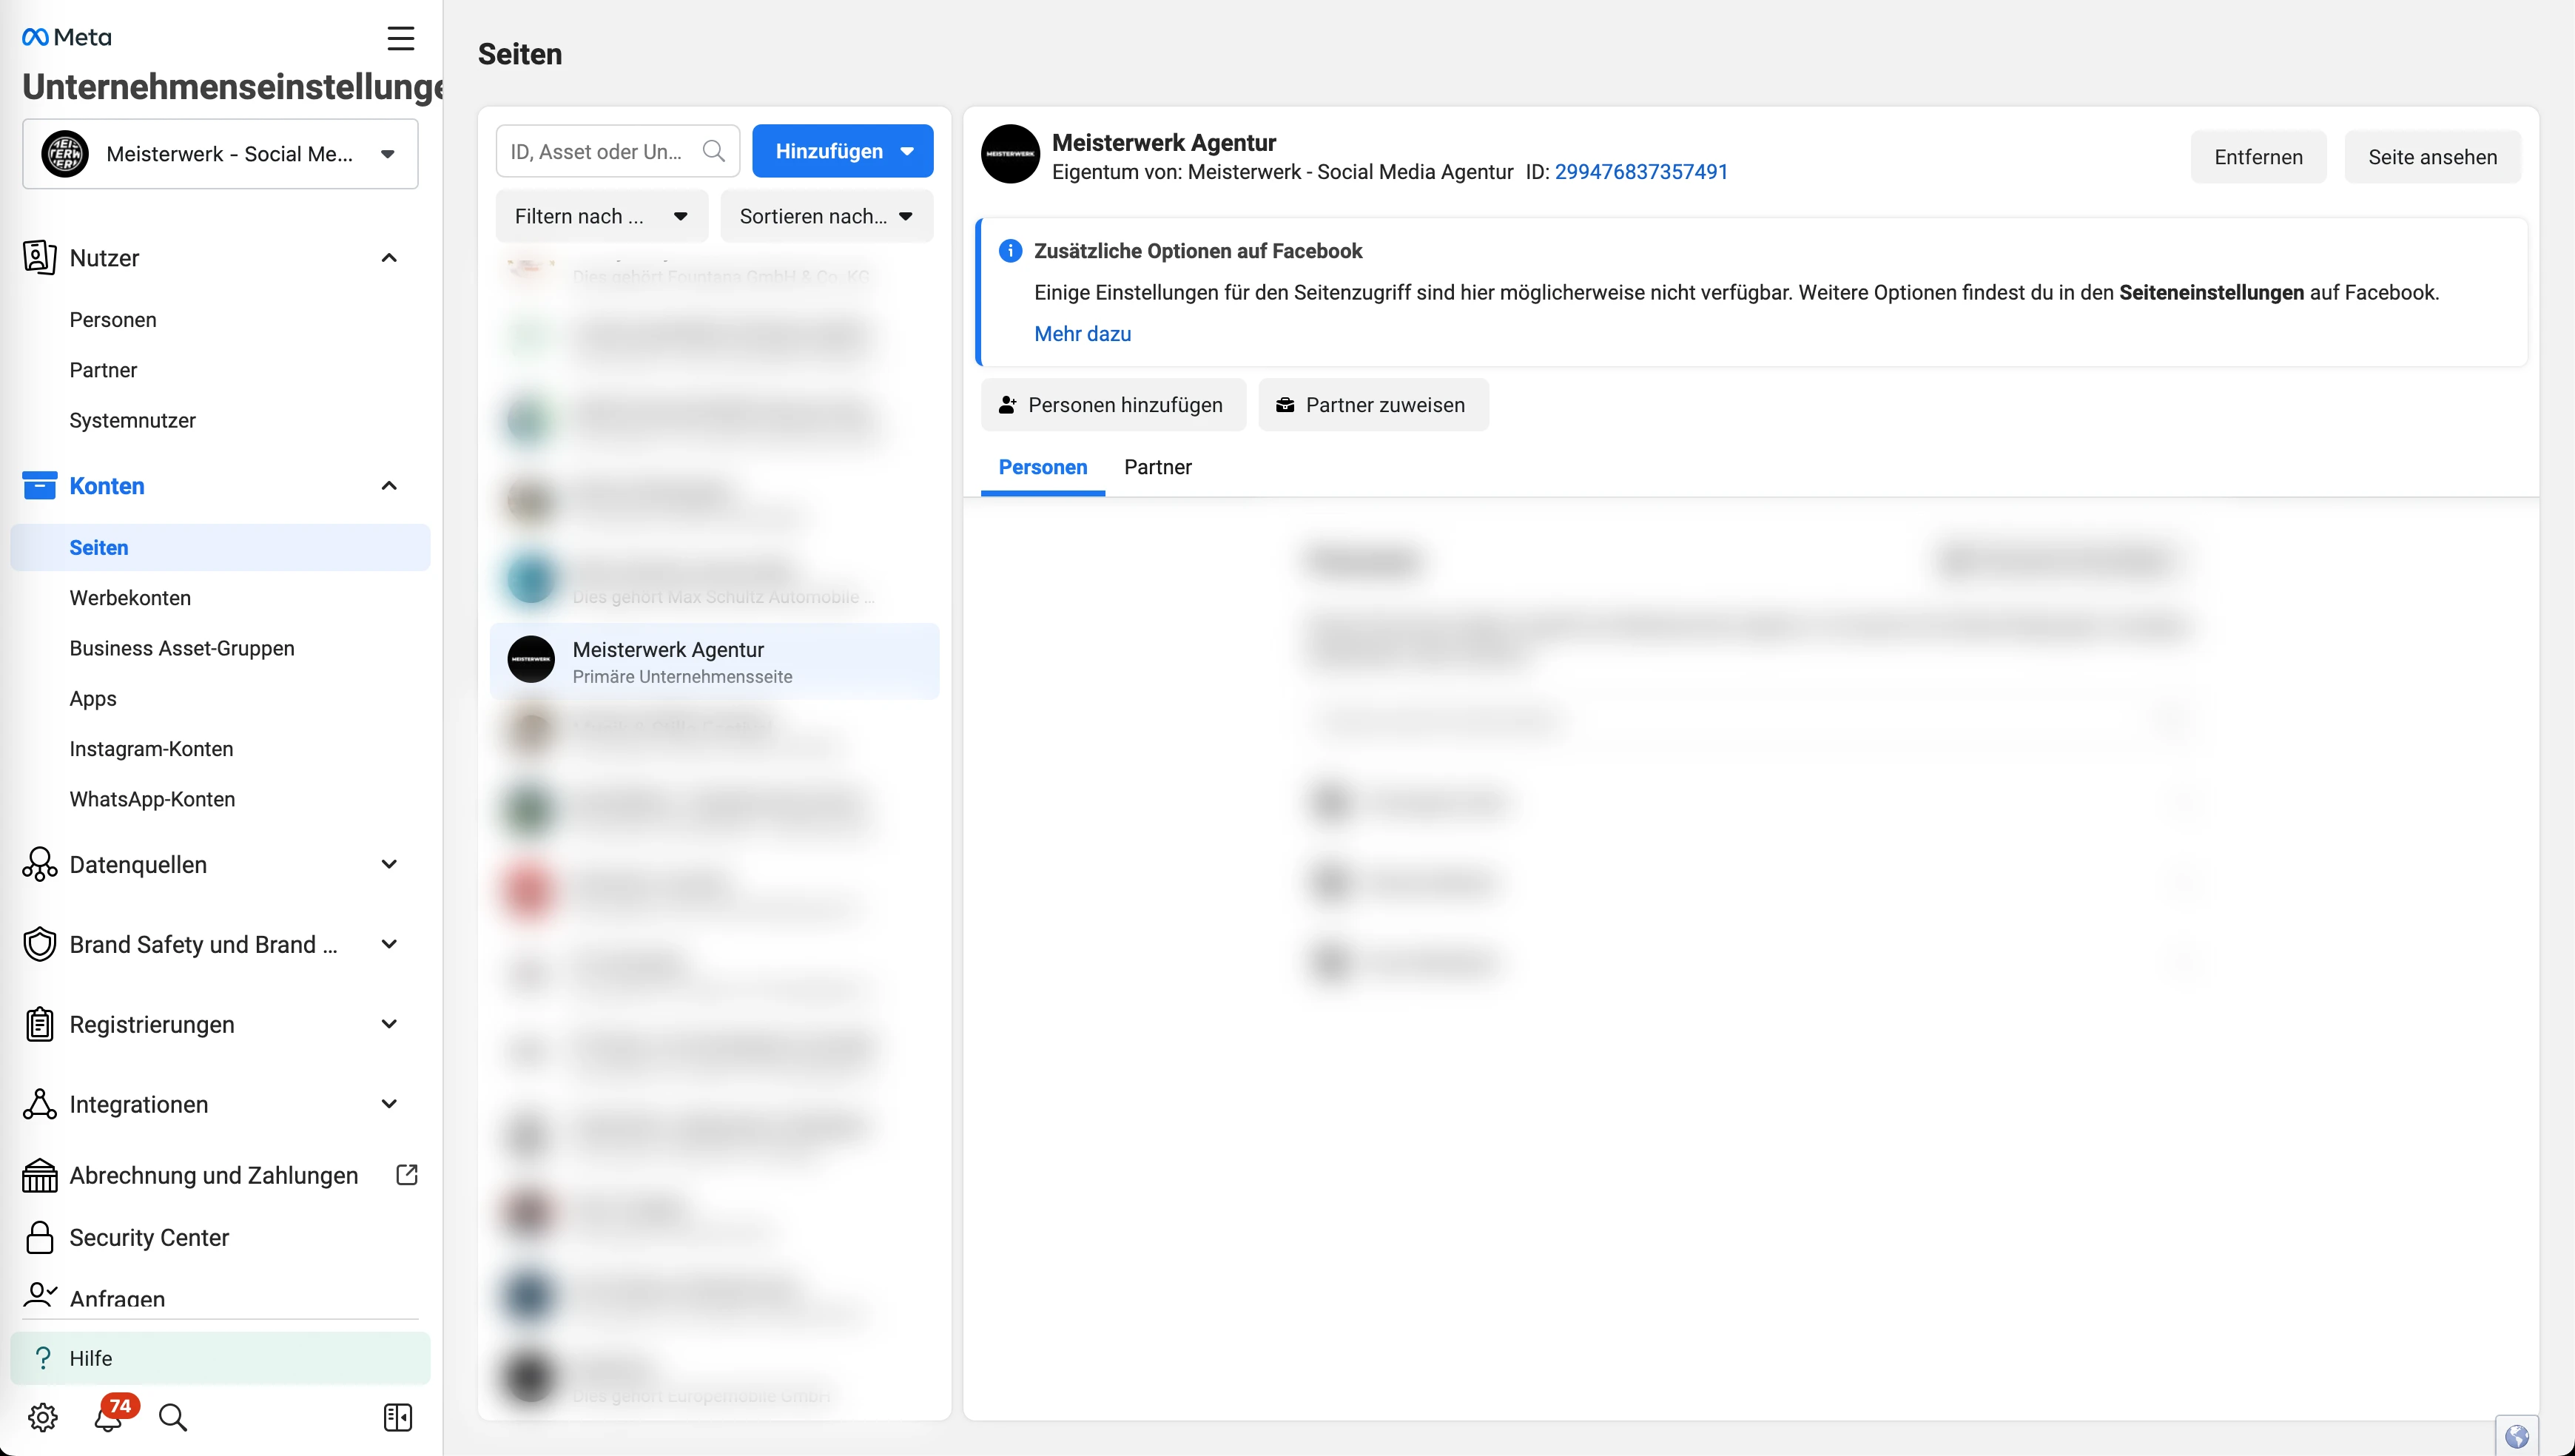
Task: Click the Meisterwerk Agentur page avatar in header
Action: (1010, 154)
